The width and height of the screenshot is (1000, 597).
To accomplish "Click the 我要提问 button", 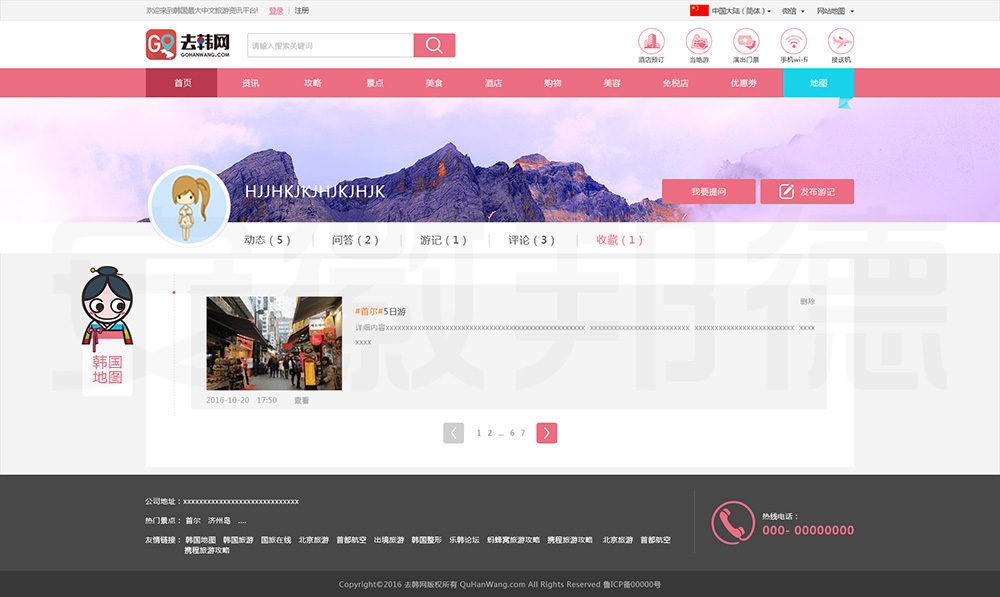I will [708, 192].
